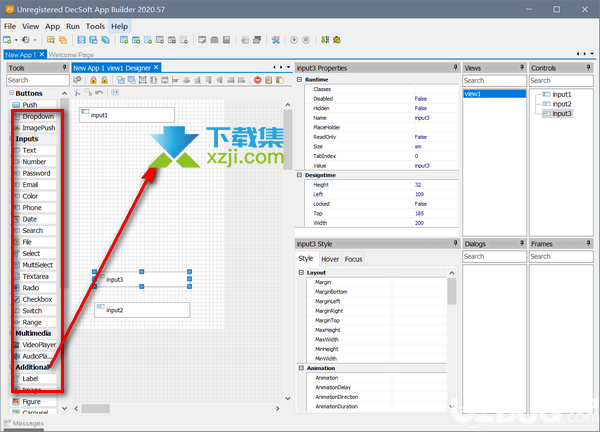
Task: Open app options wrench icon
Action: tap(276, 40)
